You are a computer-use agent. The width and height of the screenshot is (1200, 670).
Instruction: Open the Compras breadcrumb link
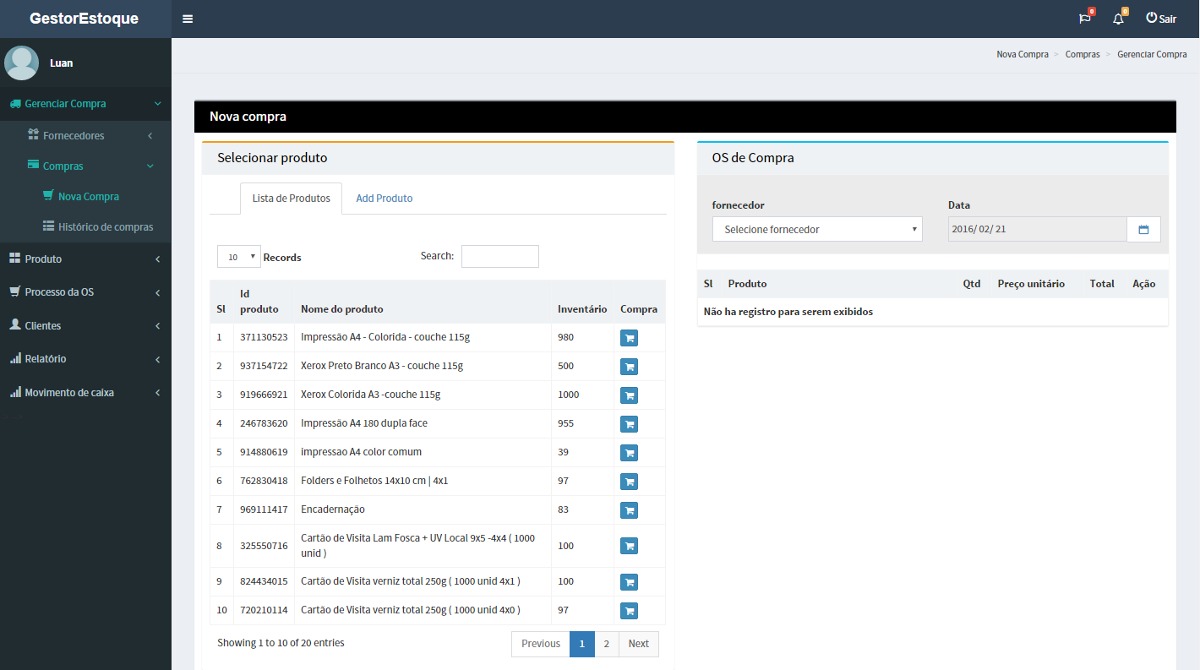pos(1082,54)
